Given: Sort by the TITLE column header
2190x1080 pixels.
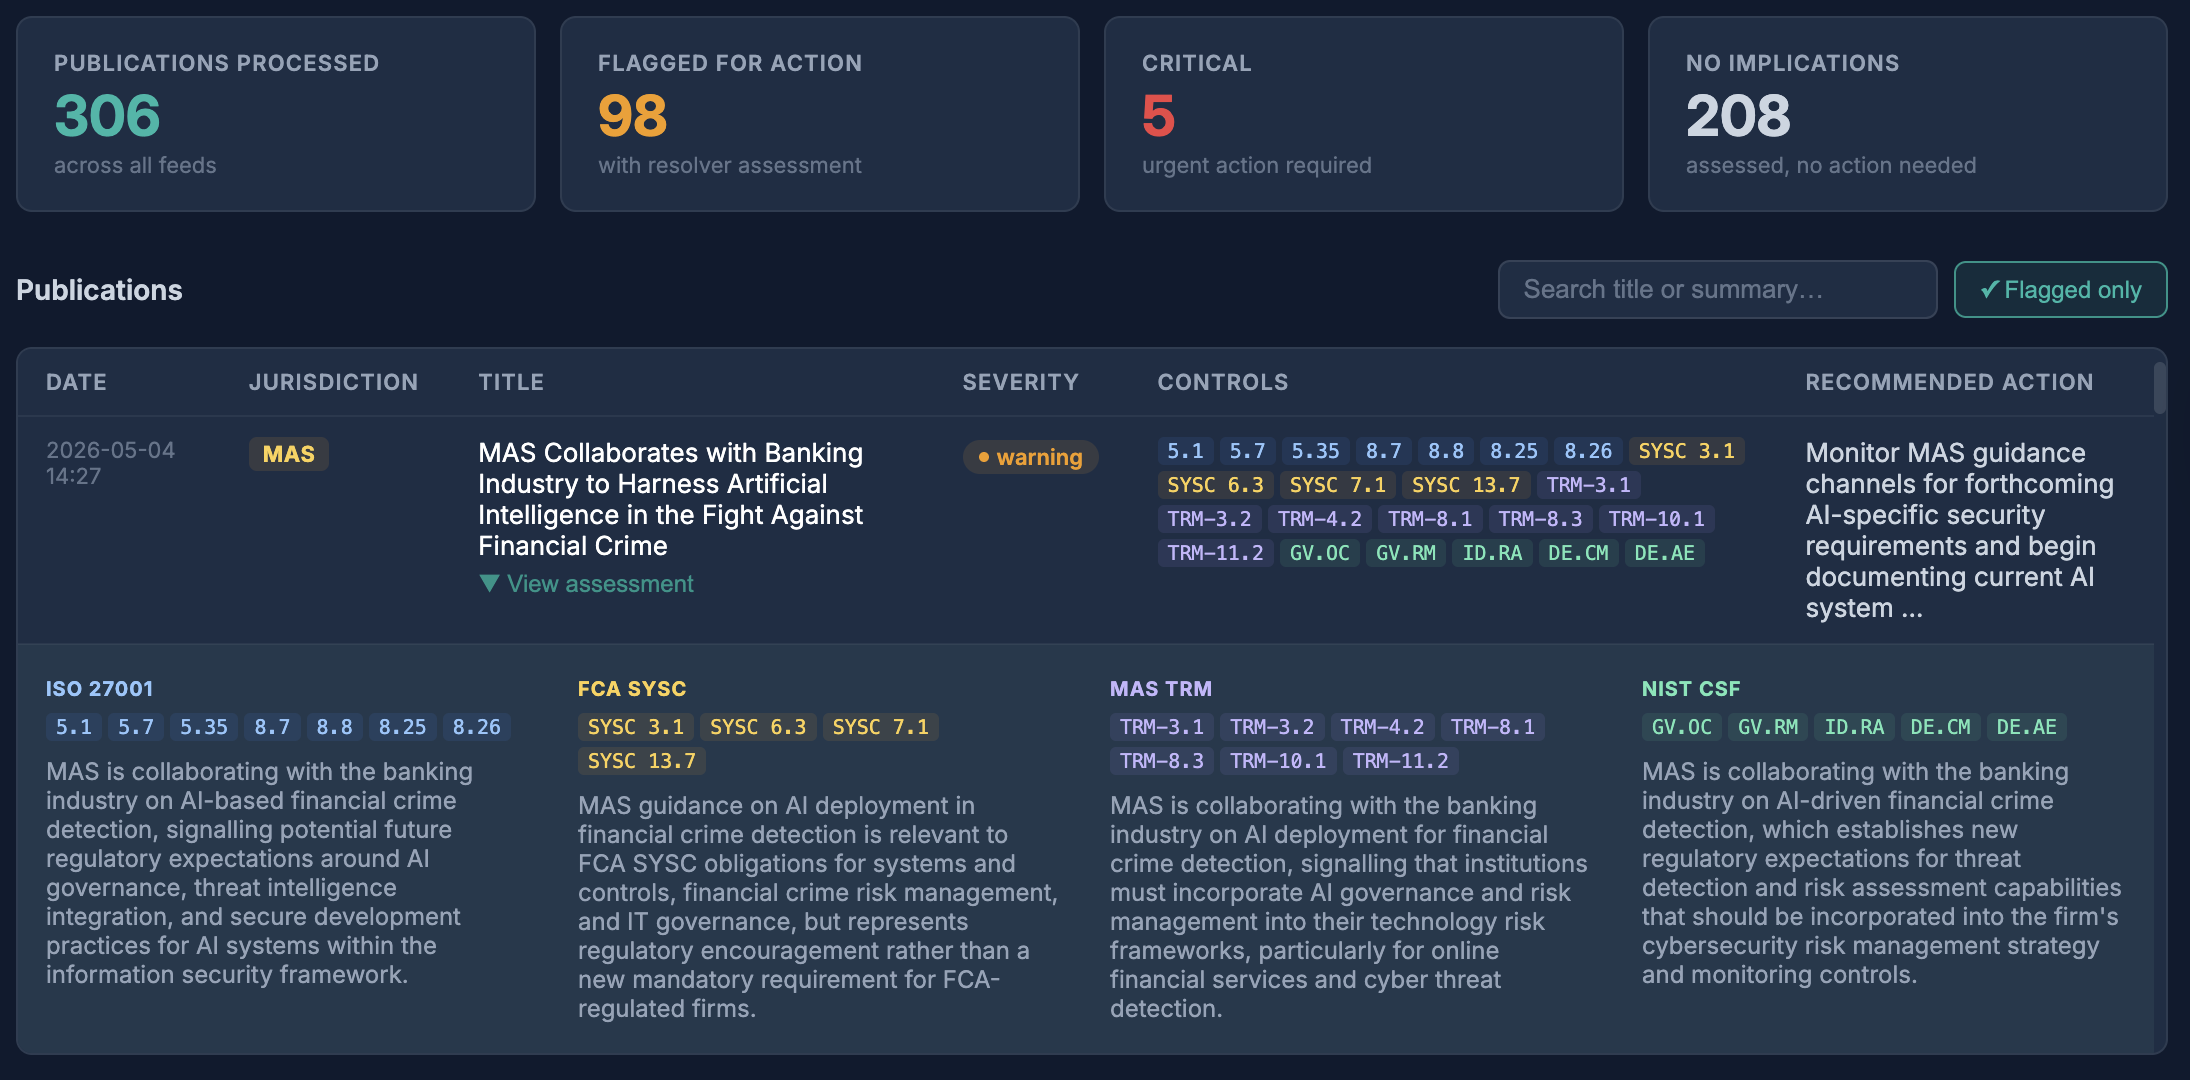Looking at the screenshot, I should click(511, 382).
